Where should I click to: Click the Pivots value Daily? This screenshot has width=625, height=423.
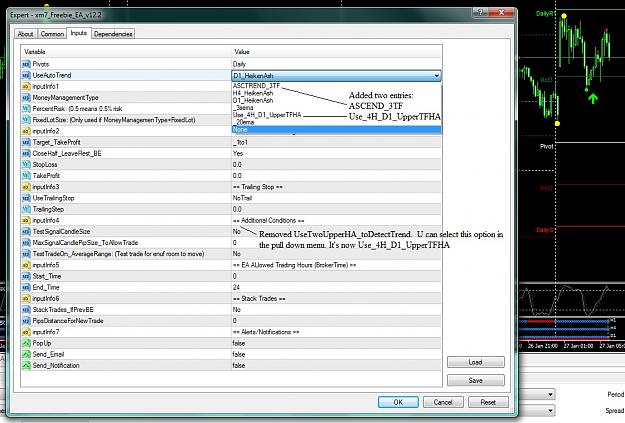[x=239, y=64]
